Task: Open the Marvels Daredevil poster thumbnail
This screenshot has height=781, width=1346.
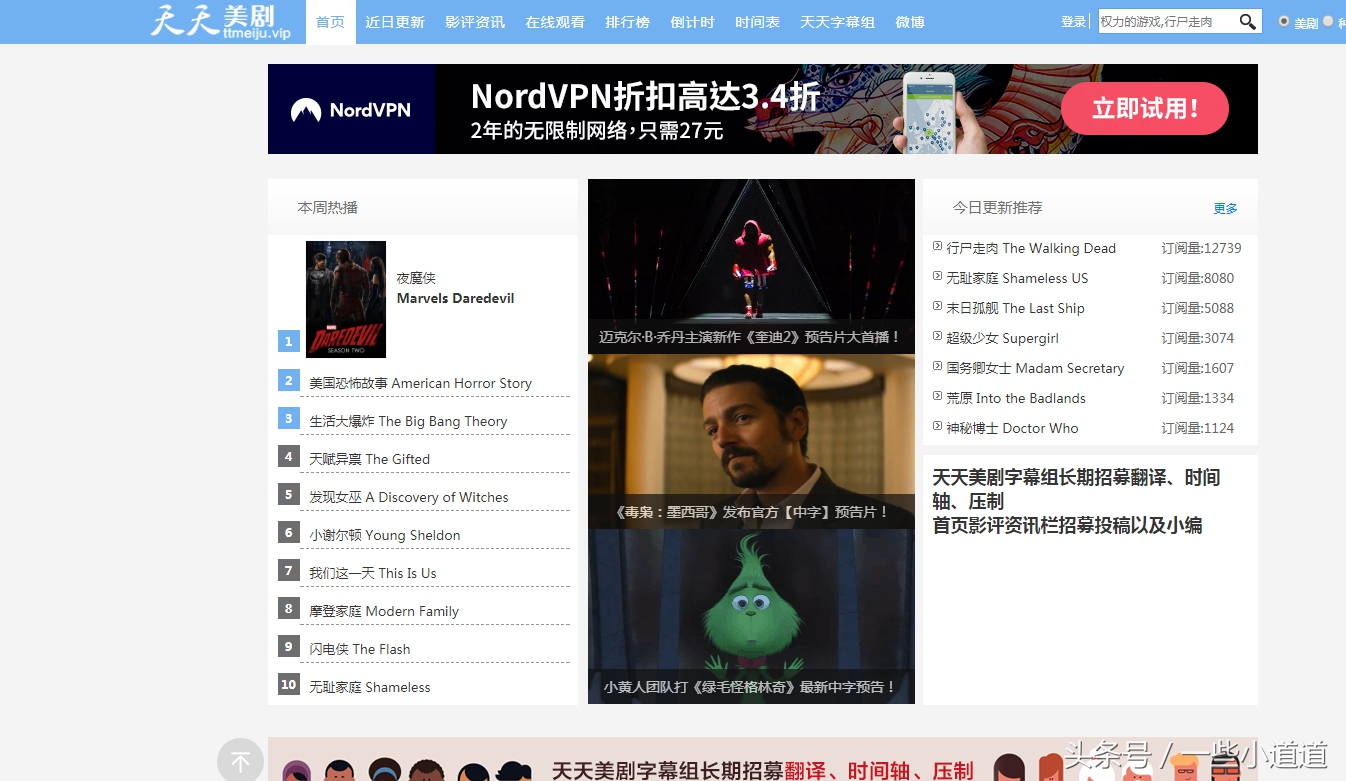Action: (x=346, y=299)
